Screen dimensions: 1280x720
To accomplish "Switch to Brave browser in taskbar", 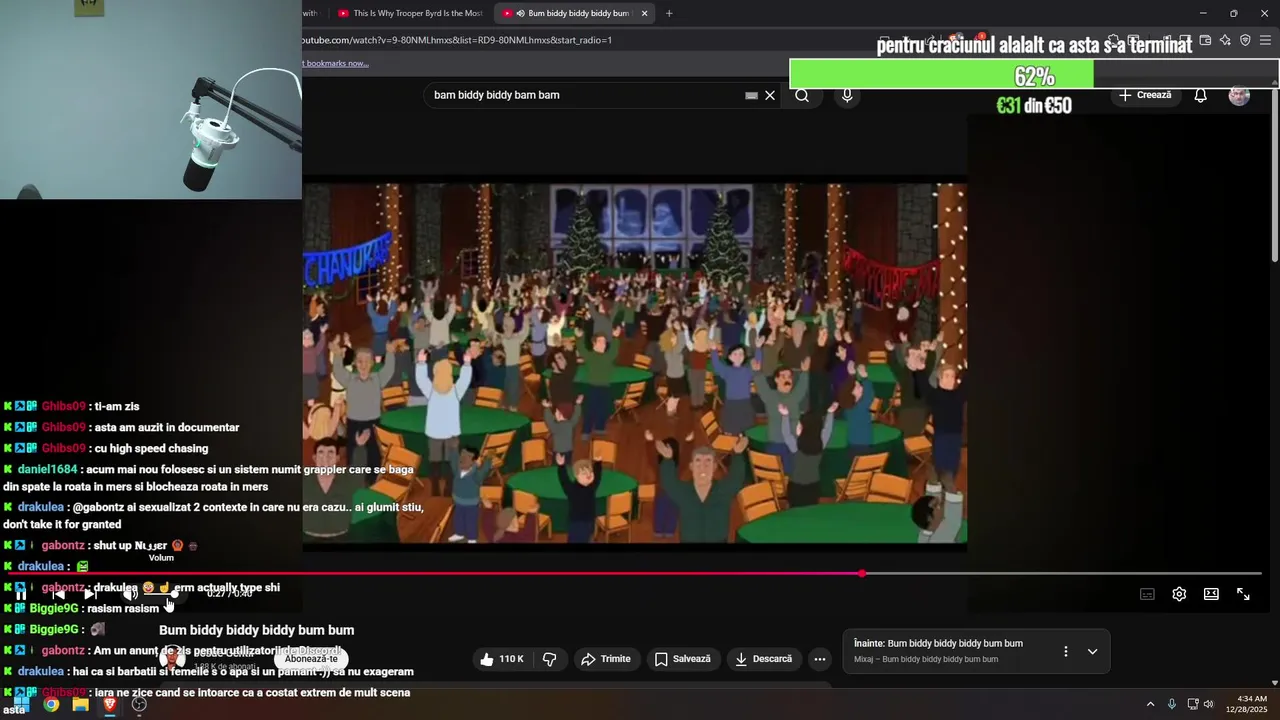I will click(x=110, y=704).
